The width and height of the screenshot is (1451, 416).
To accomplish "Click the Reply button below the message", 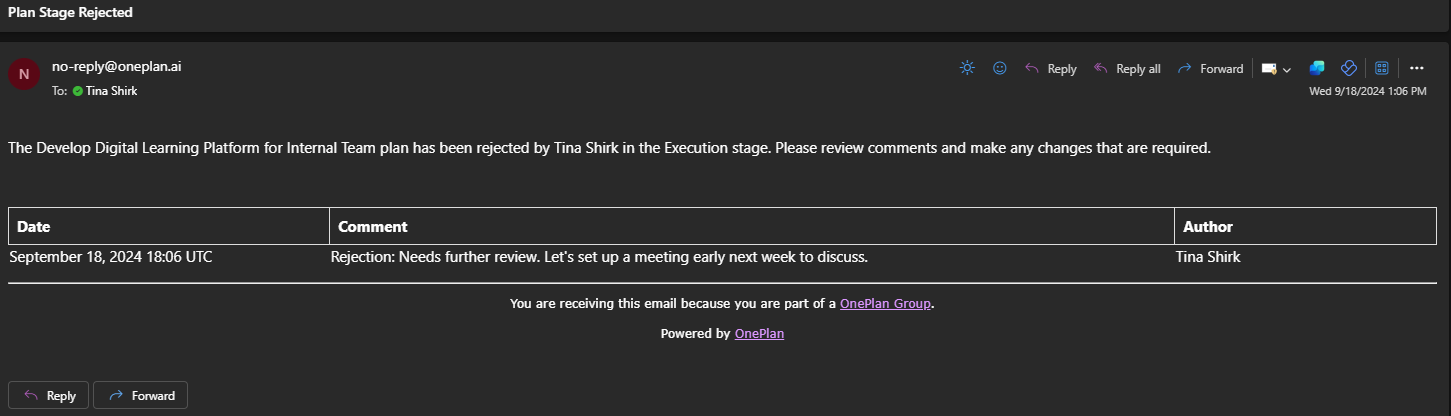I will (x=49, y=395).
